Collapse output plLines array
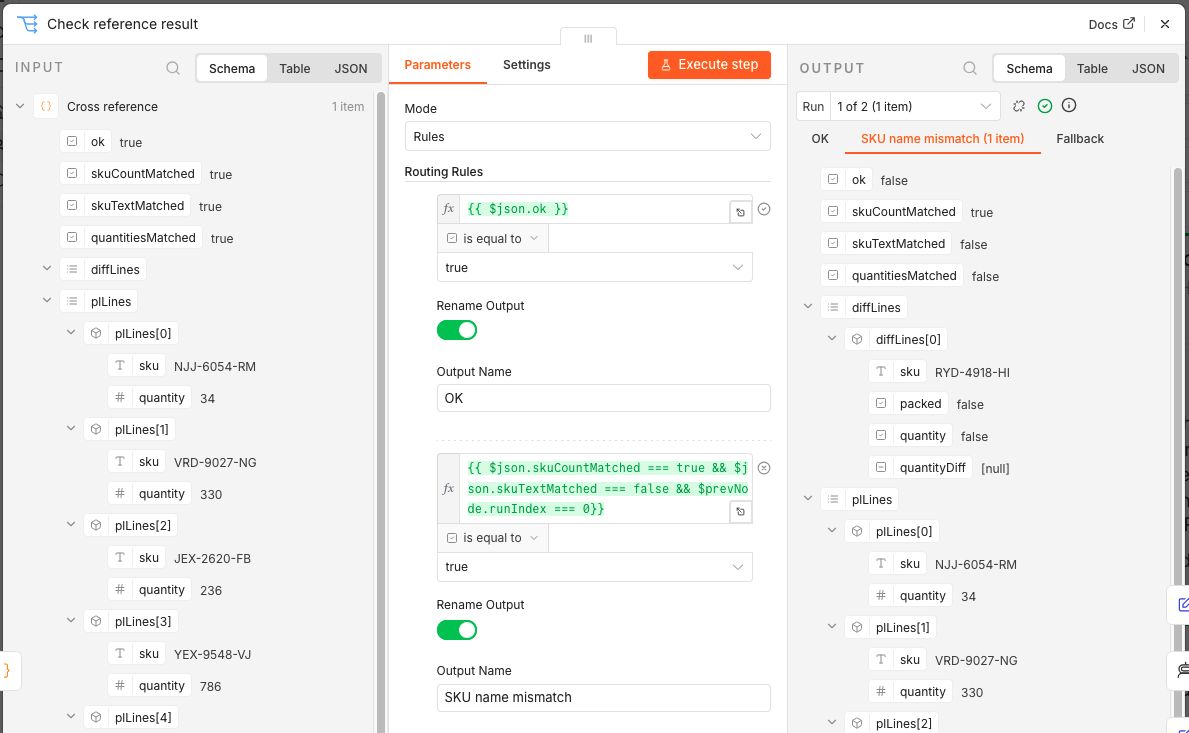 pos(808,498)
